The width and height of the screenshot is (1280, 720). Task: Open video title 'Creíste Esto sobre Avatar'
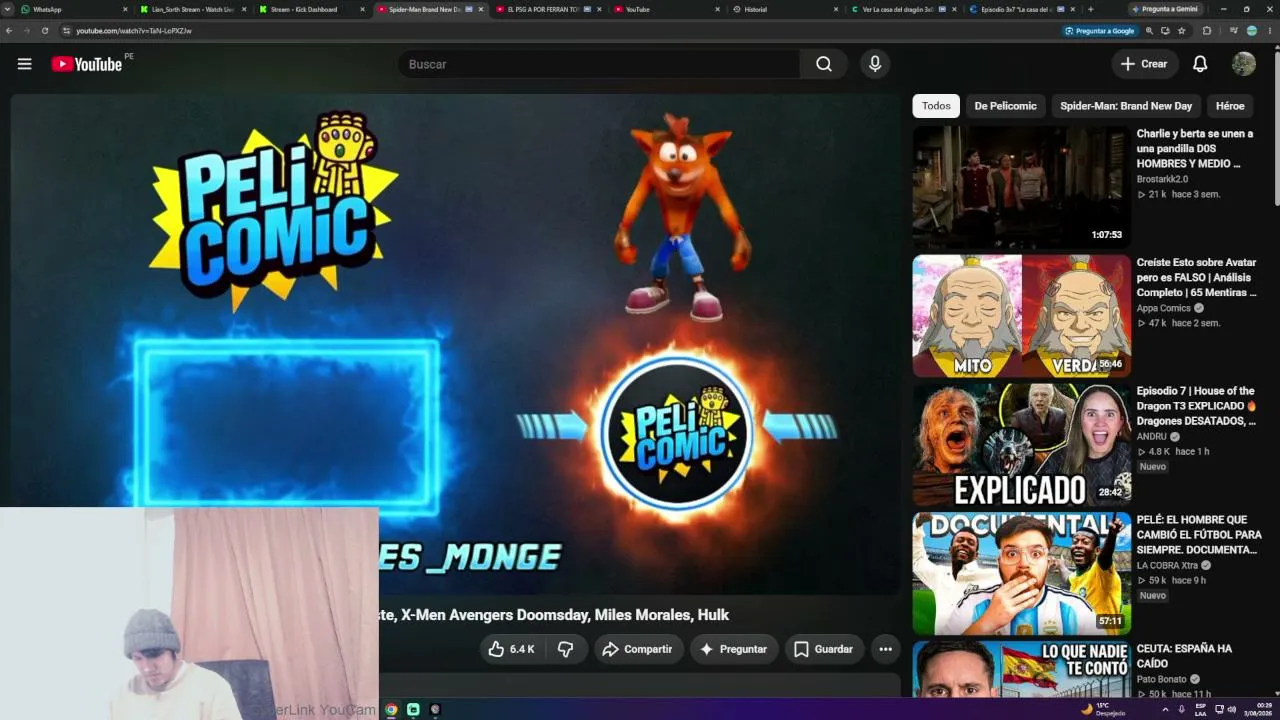click(1197, 277)
